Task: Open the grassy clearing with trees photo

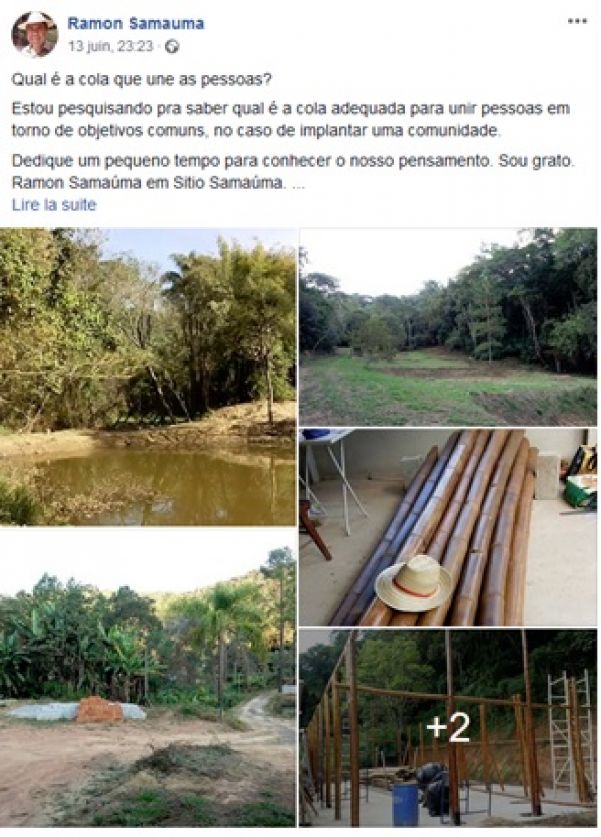Action: (x=448, y=327)
